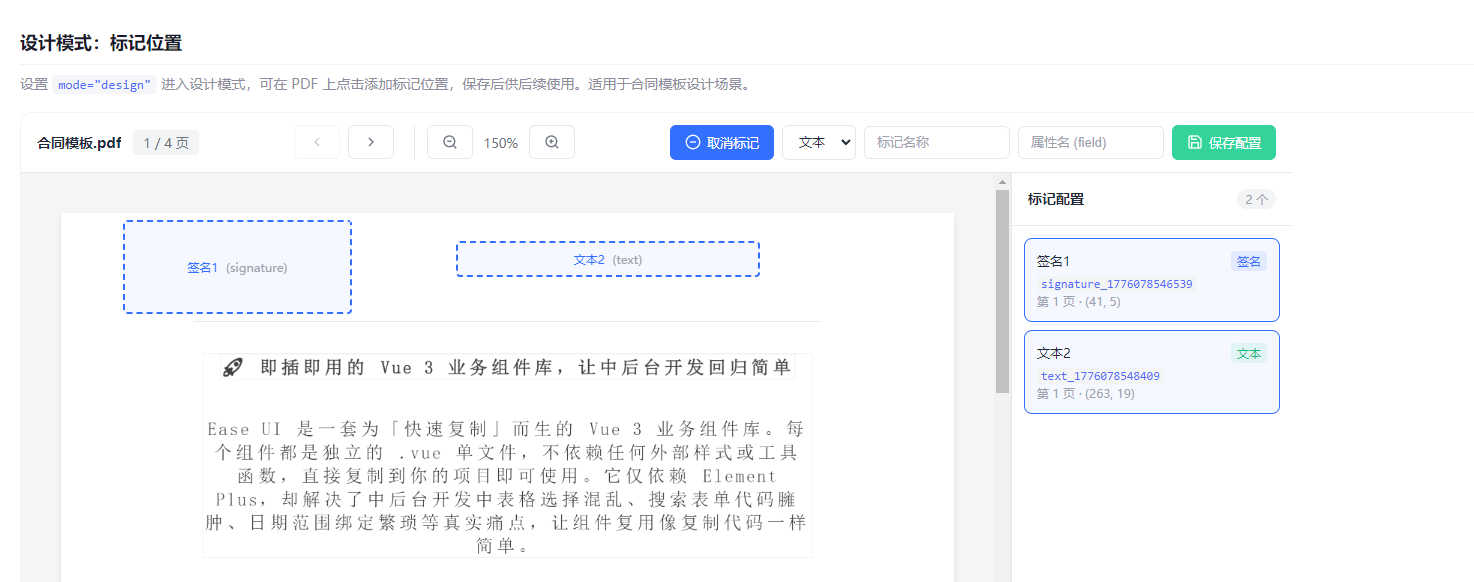Click the 保存配置 button to save configuration
Viewport: 1474px width, 582px height.
1223,142
